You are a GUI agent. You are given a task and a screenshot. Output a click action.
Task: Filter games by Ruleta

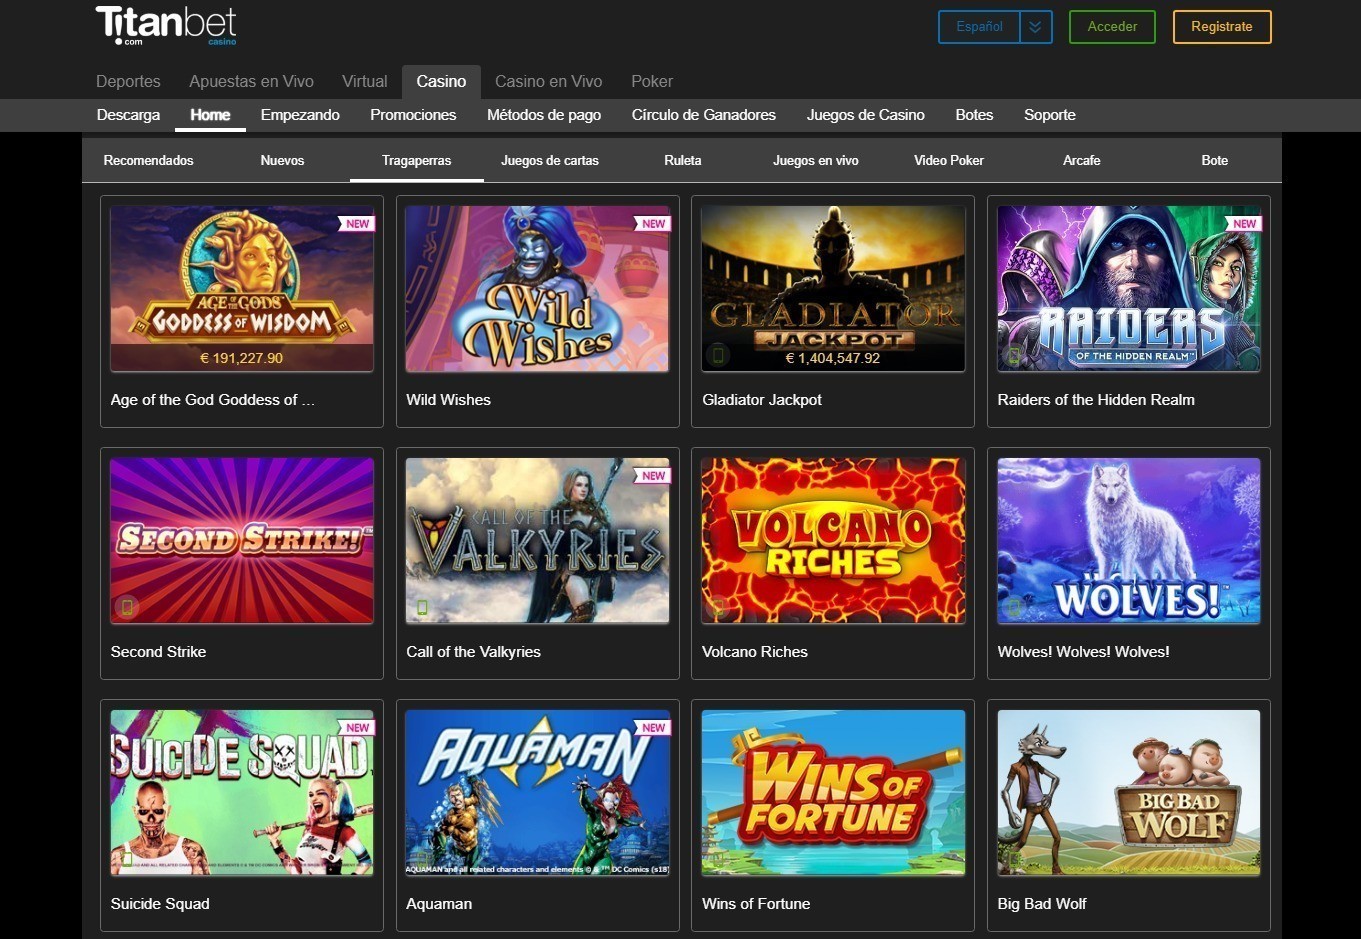[x=683, y=160]
